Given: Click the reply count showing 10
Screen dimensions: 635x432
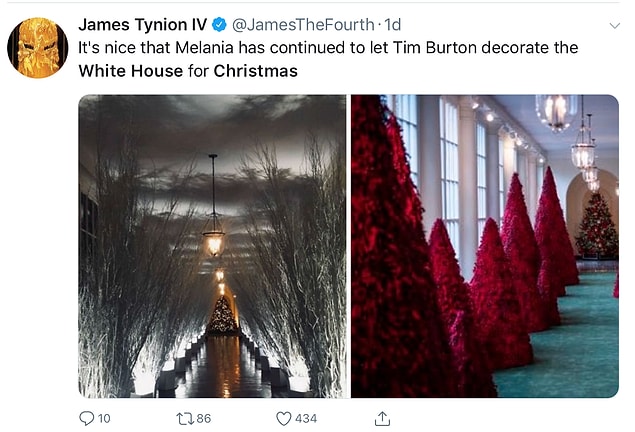Looking at the screenshot, I should (104, 418).
